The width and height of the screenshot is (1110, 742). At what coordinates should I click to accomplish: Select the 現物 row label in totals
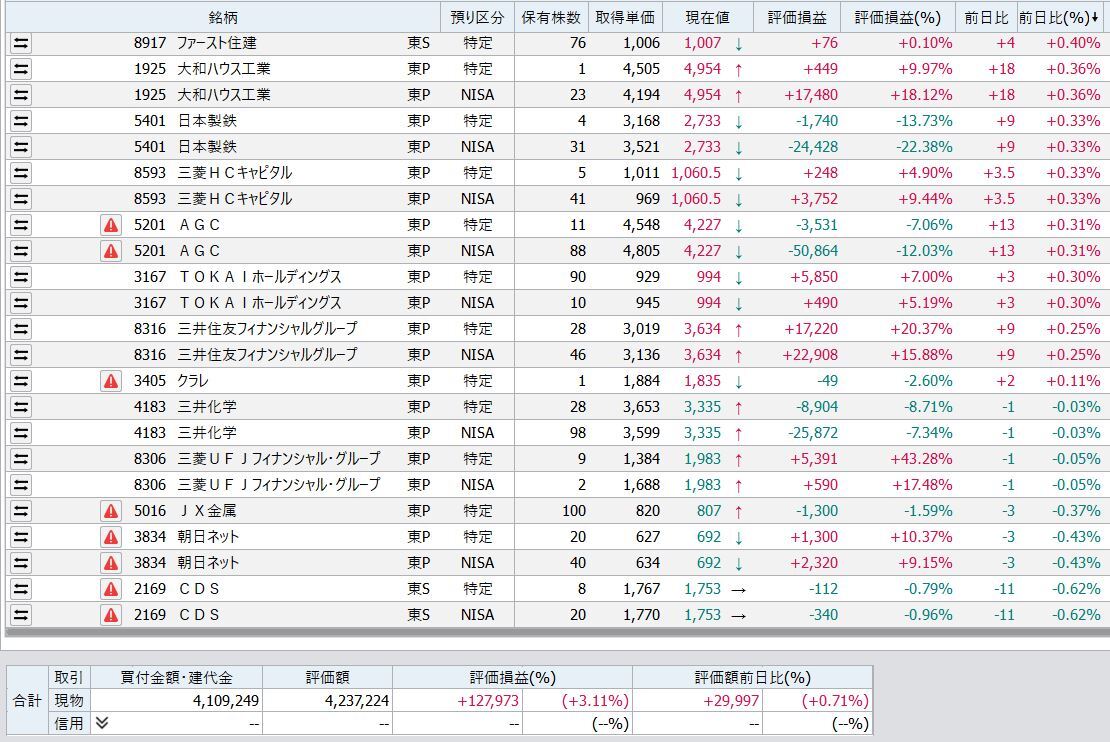click(x=69, y=701)
